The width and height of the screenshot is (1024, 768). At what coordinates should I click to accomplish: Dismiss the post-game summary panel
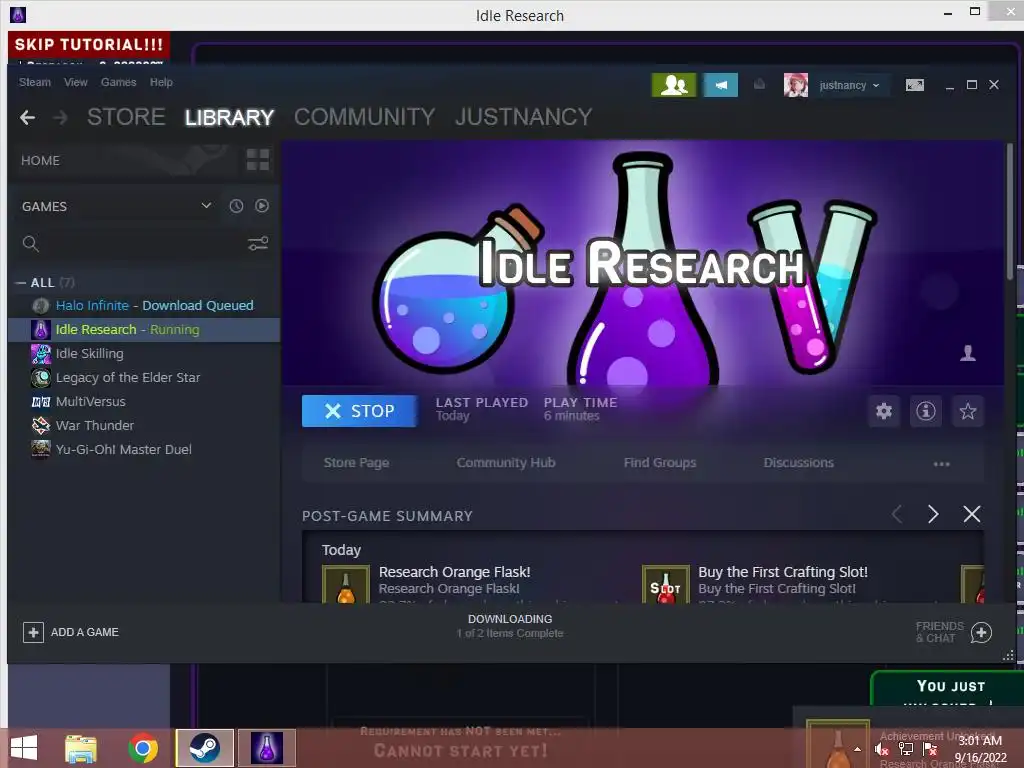tap(972, 514)
